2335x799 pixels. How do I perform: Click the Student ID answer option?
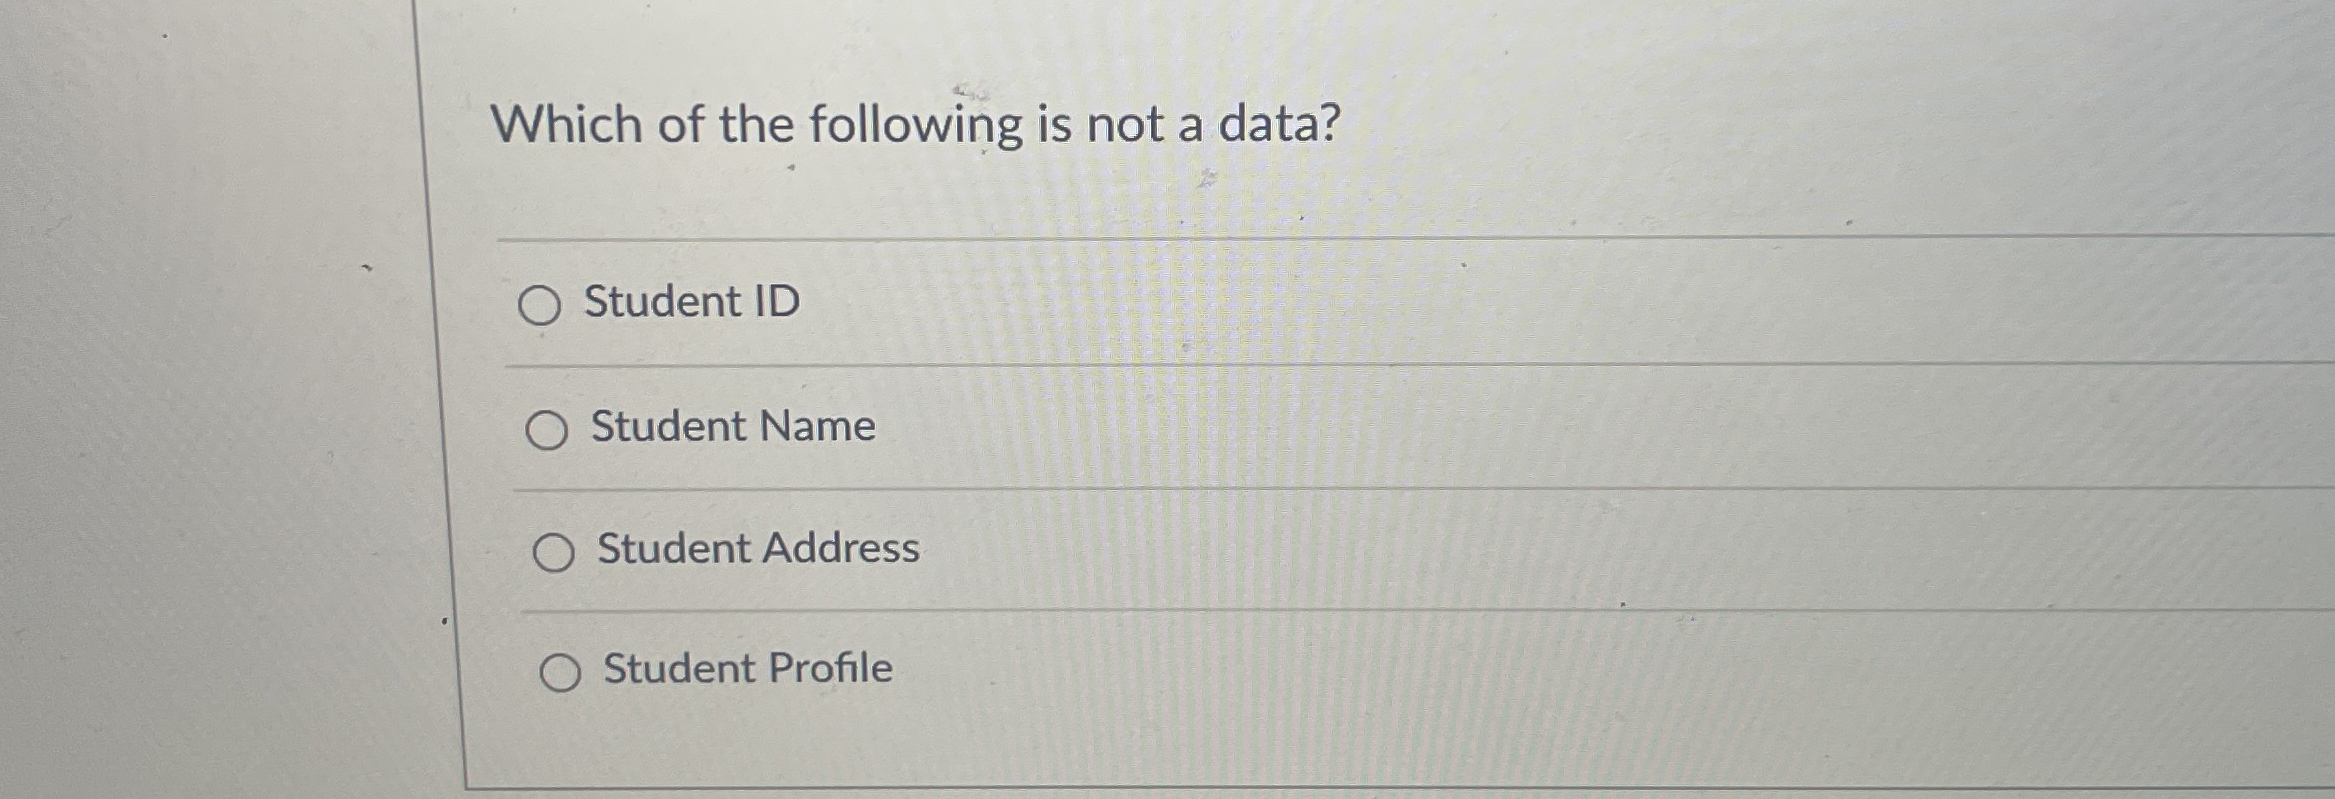click(690, 302)
